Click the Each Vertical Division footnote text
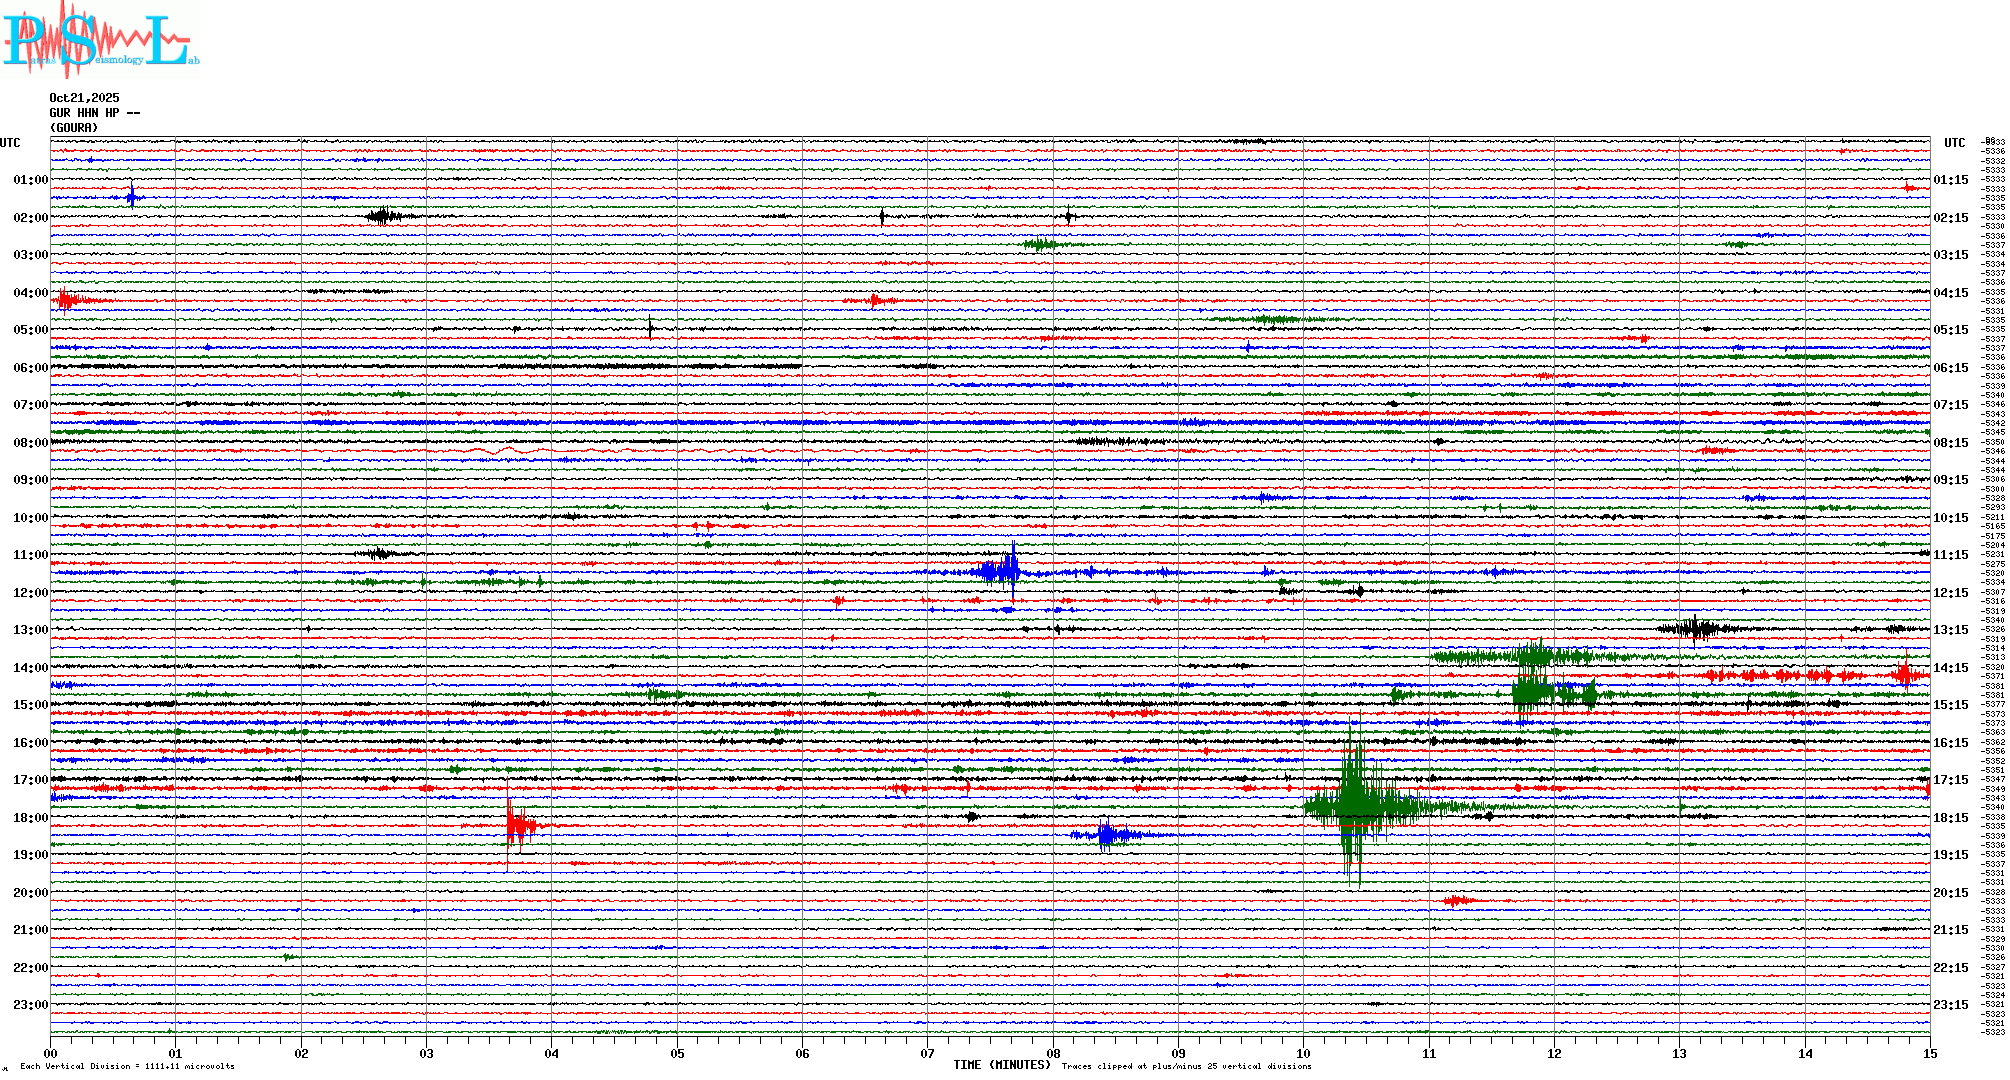Screen dimensions: 2010x1080 tap(127, 1066)
